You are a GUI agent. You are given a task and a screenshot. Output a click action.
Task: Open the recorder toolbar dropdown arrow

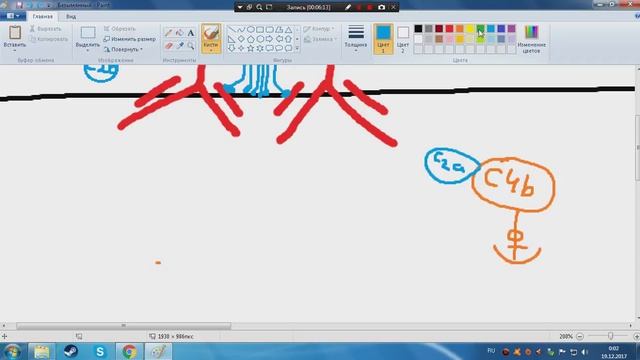click(x=240, y=7)
